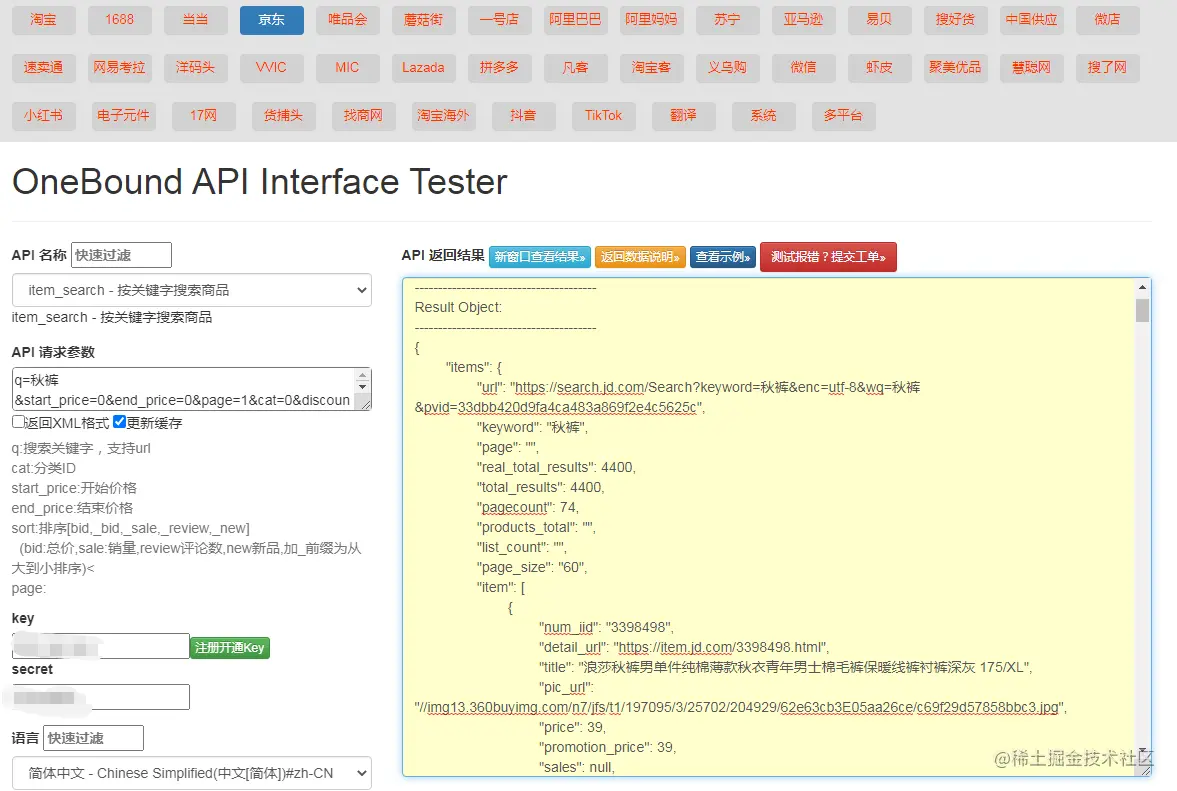1177x791 pixels.
Task: Switch to the 电子元件 tab
Action: tap(124, 116)
